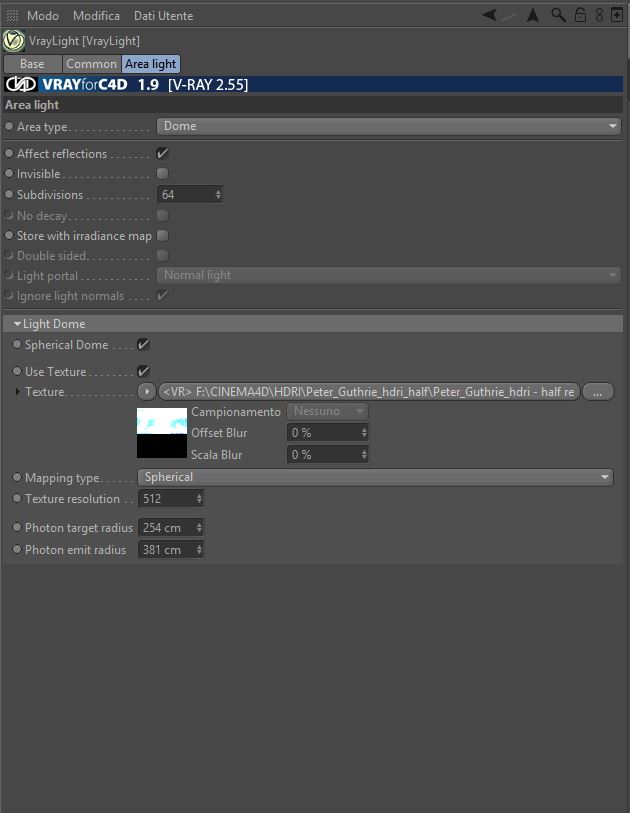630x813 pixels.
Task: Click keyframe dot beside Store with irradiance map
Action: tap(9, 235)
